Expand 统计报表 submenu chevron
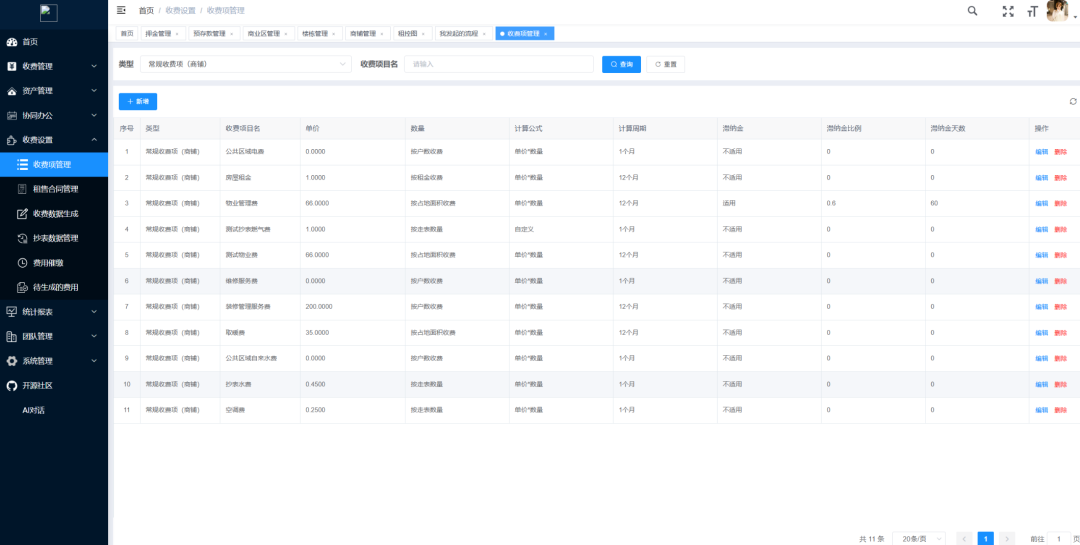1080x545 pixels. point(94,312)
